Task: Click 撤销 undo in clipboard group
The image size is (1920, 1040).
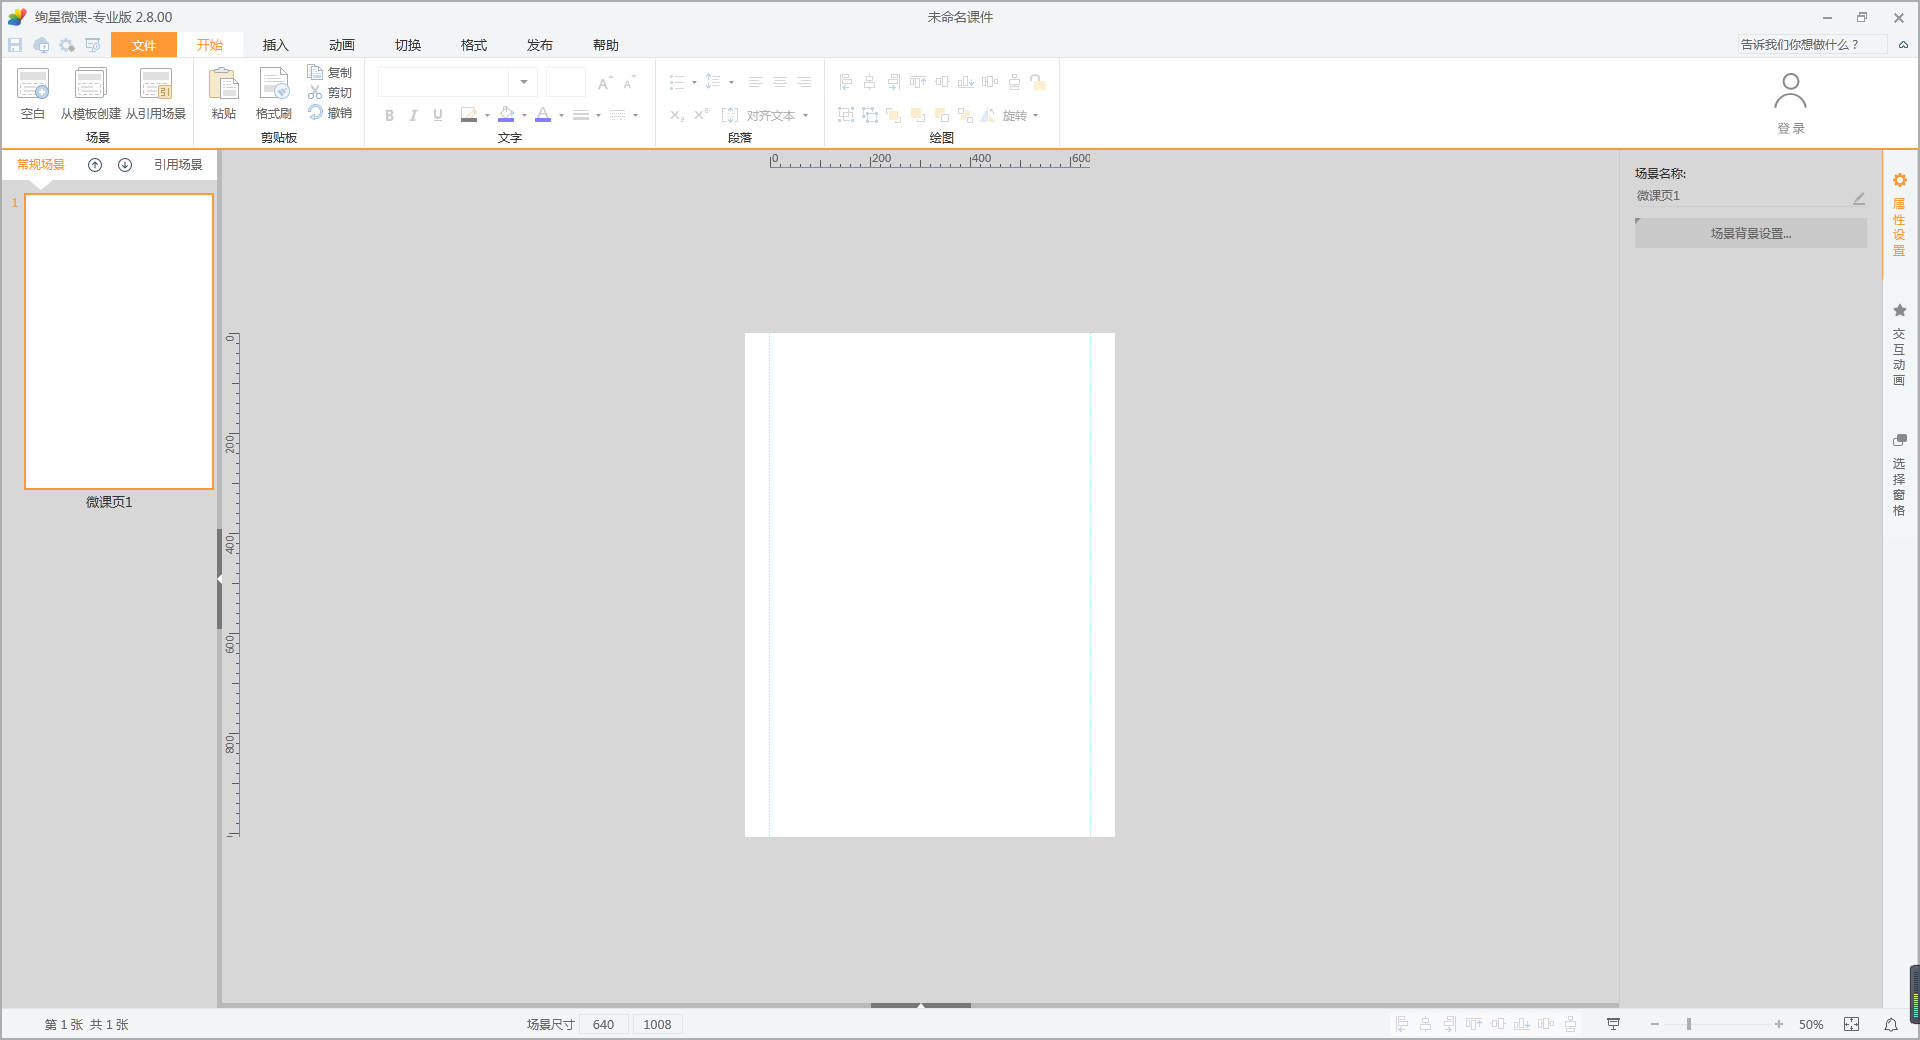Action: pos(330,113)
